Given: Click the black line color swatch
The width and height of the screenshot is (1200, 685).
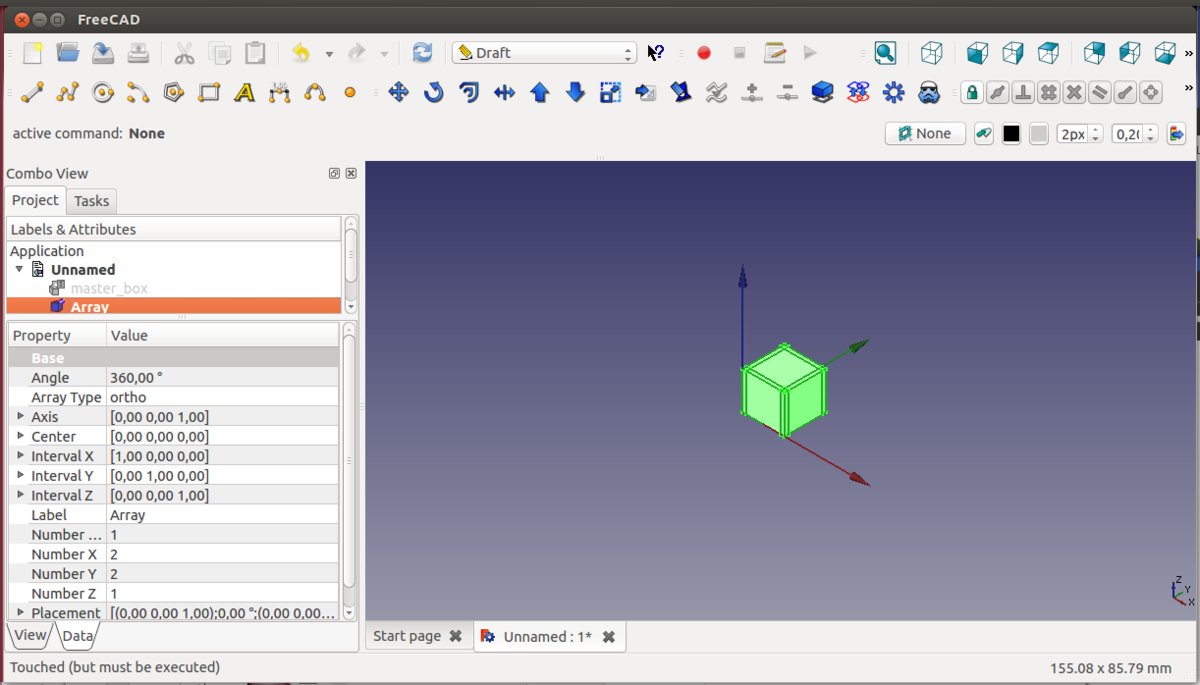Looking at the screenshot, I should point(1011,133).
